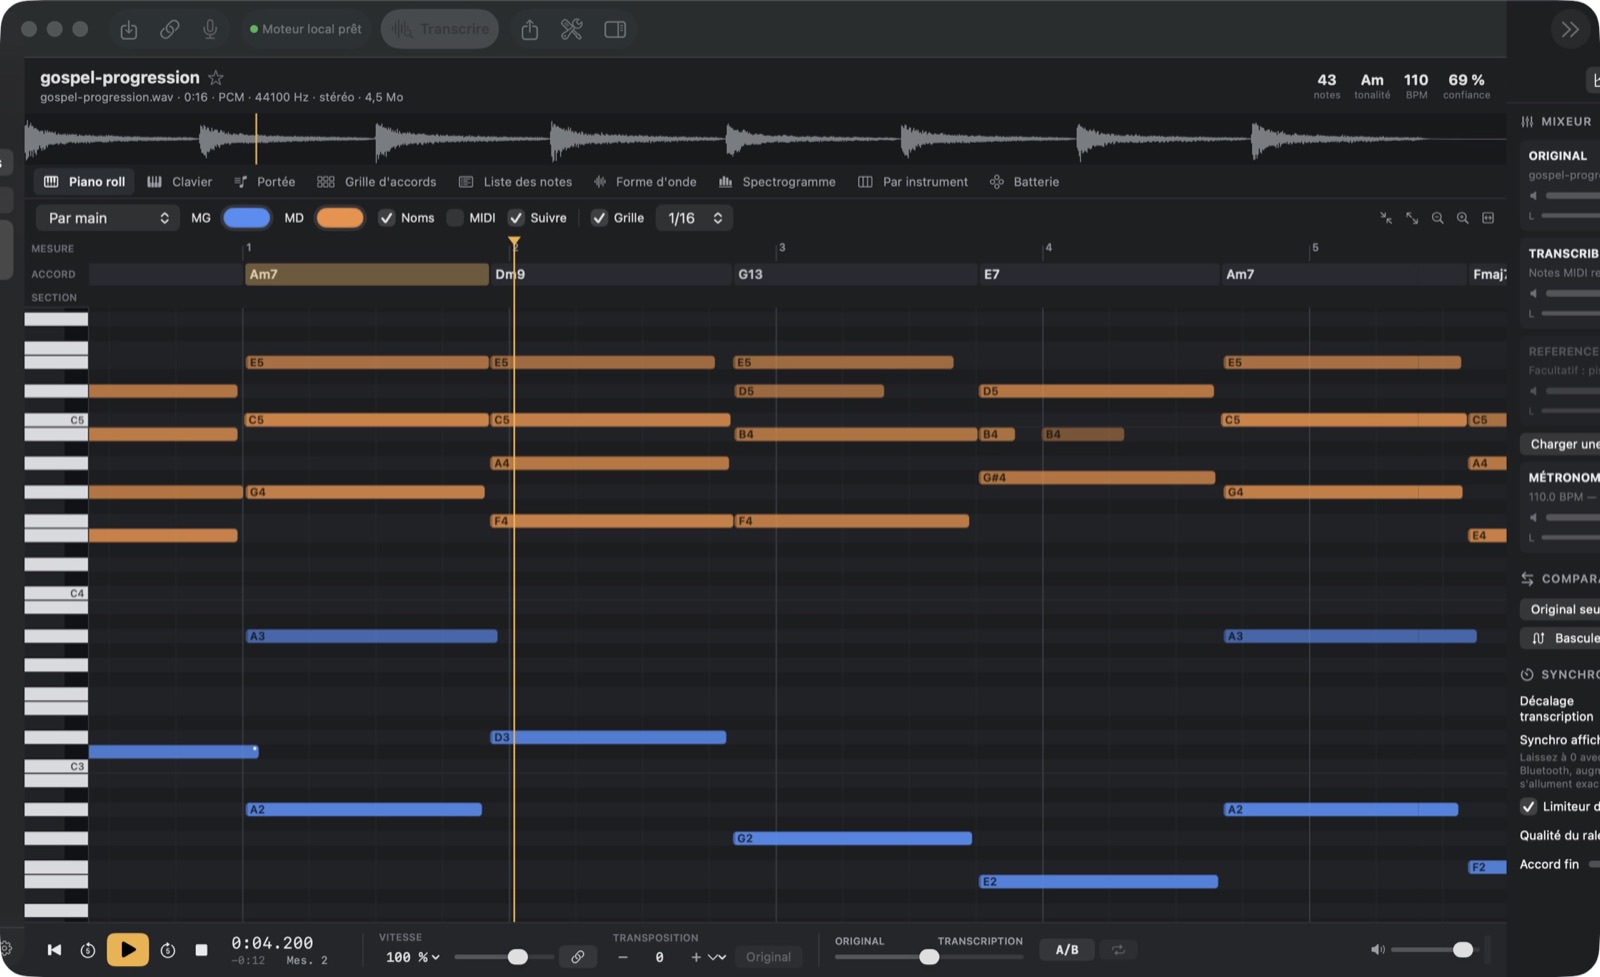This screenshot has height=977, width=1600.
Task: Click the loop repeat icon next to A/B
Action: tap(1118, 950)
